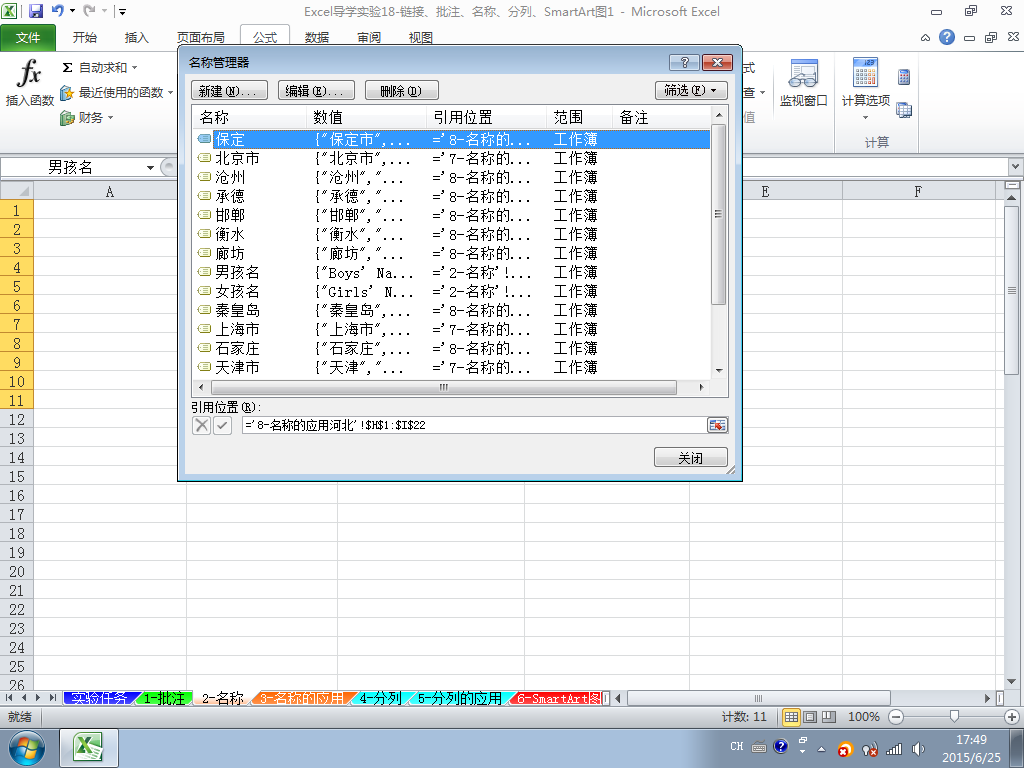Click the Redo icon
The image size is (1024, 768).
click(x=89, y=11)
